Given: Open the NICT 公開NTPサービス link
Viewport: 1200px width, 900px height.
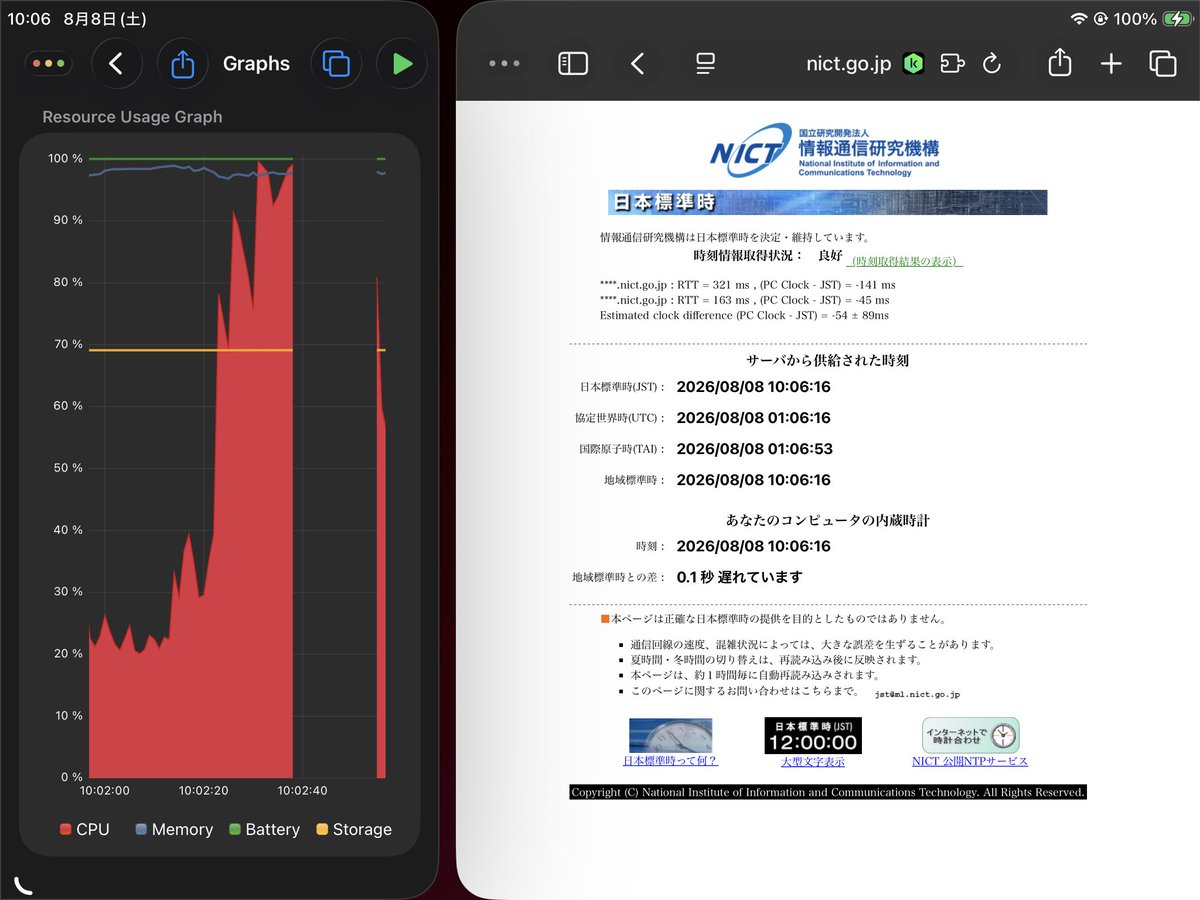Looking at the screenshot, I should pos(970,761).
